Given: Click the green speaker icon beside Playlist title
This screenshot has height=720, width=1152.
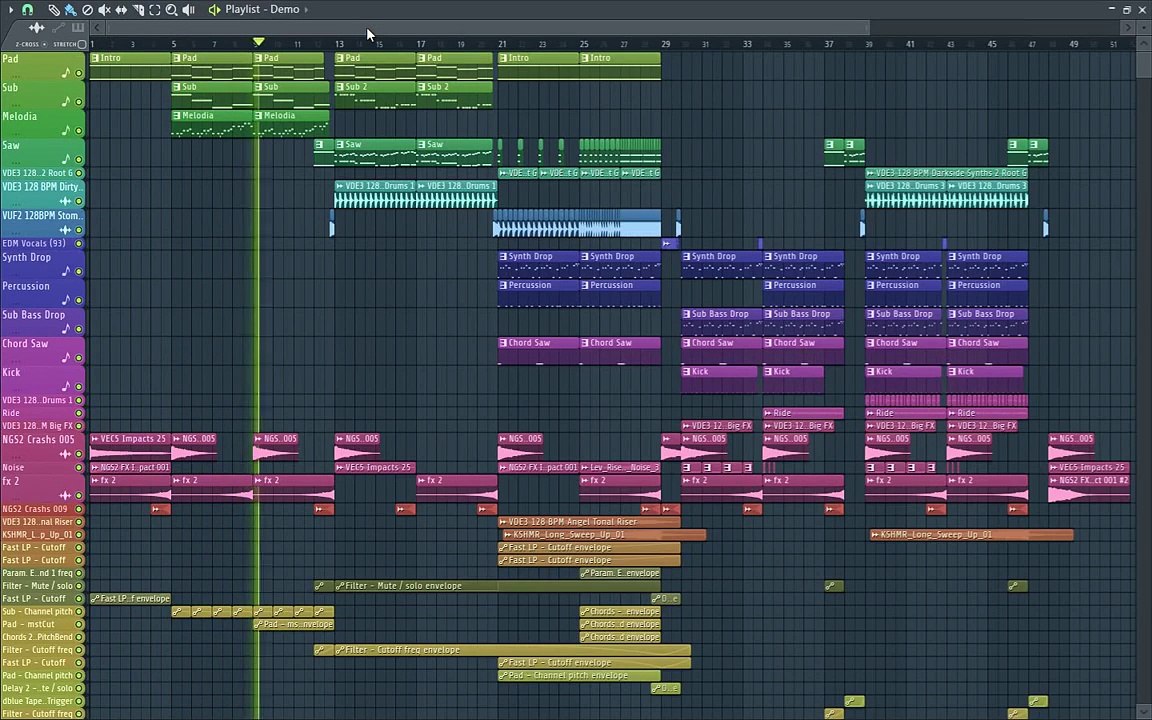Looking at the screenshot, I should 214,10.
